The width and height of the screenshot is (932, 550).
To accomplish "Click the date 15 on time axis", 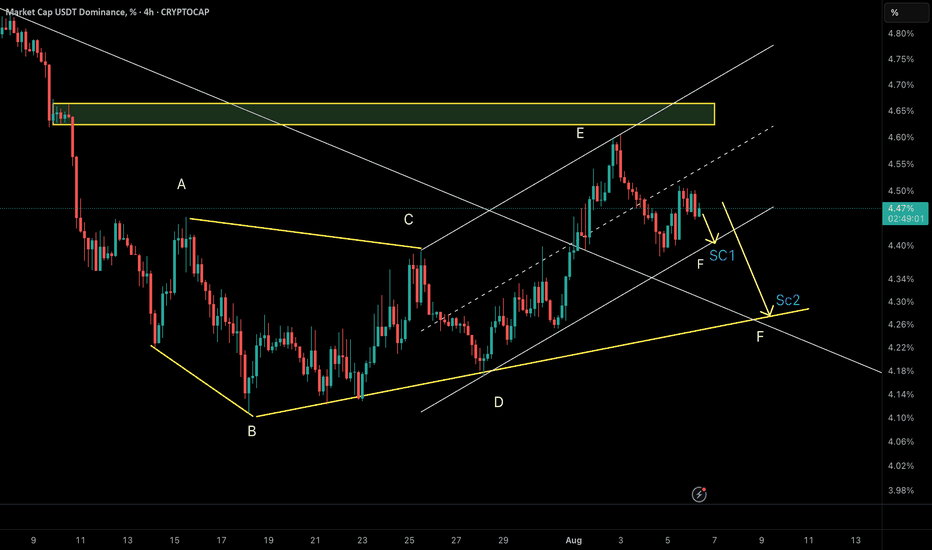I will pyautogui.click(x=174, y=540).
